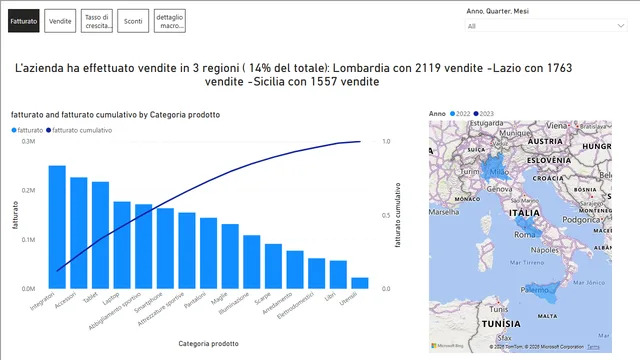Click the dropdown chevron arrow of slicer
The image size is (640, 360).
click(x=620, y=26)
